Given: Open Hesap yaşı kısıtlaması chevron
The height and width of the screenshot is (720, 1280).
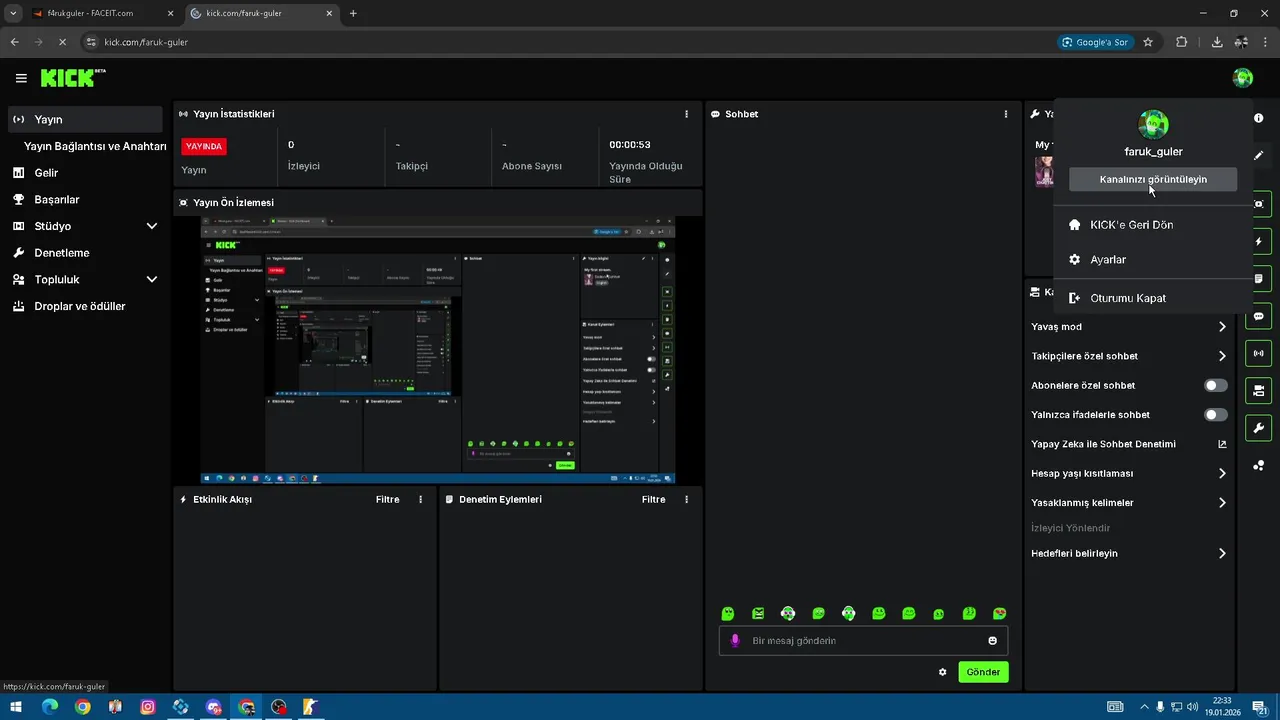Looking at the screenshot, I should [x=1222, y=473].
